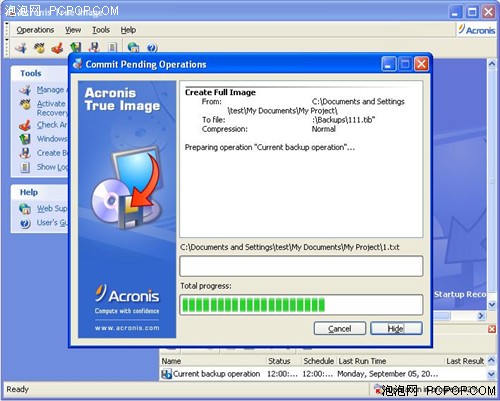500x401 pixels.
Task: Click the Hide button in the dialog
Action: (396, 329)
